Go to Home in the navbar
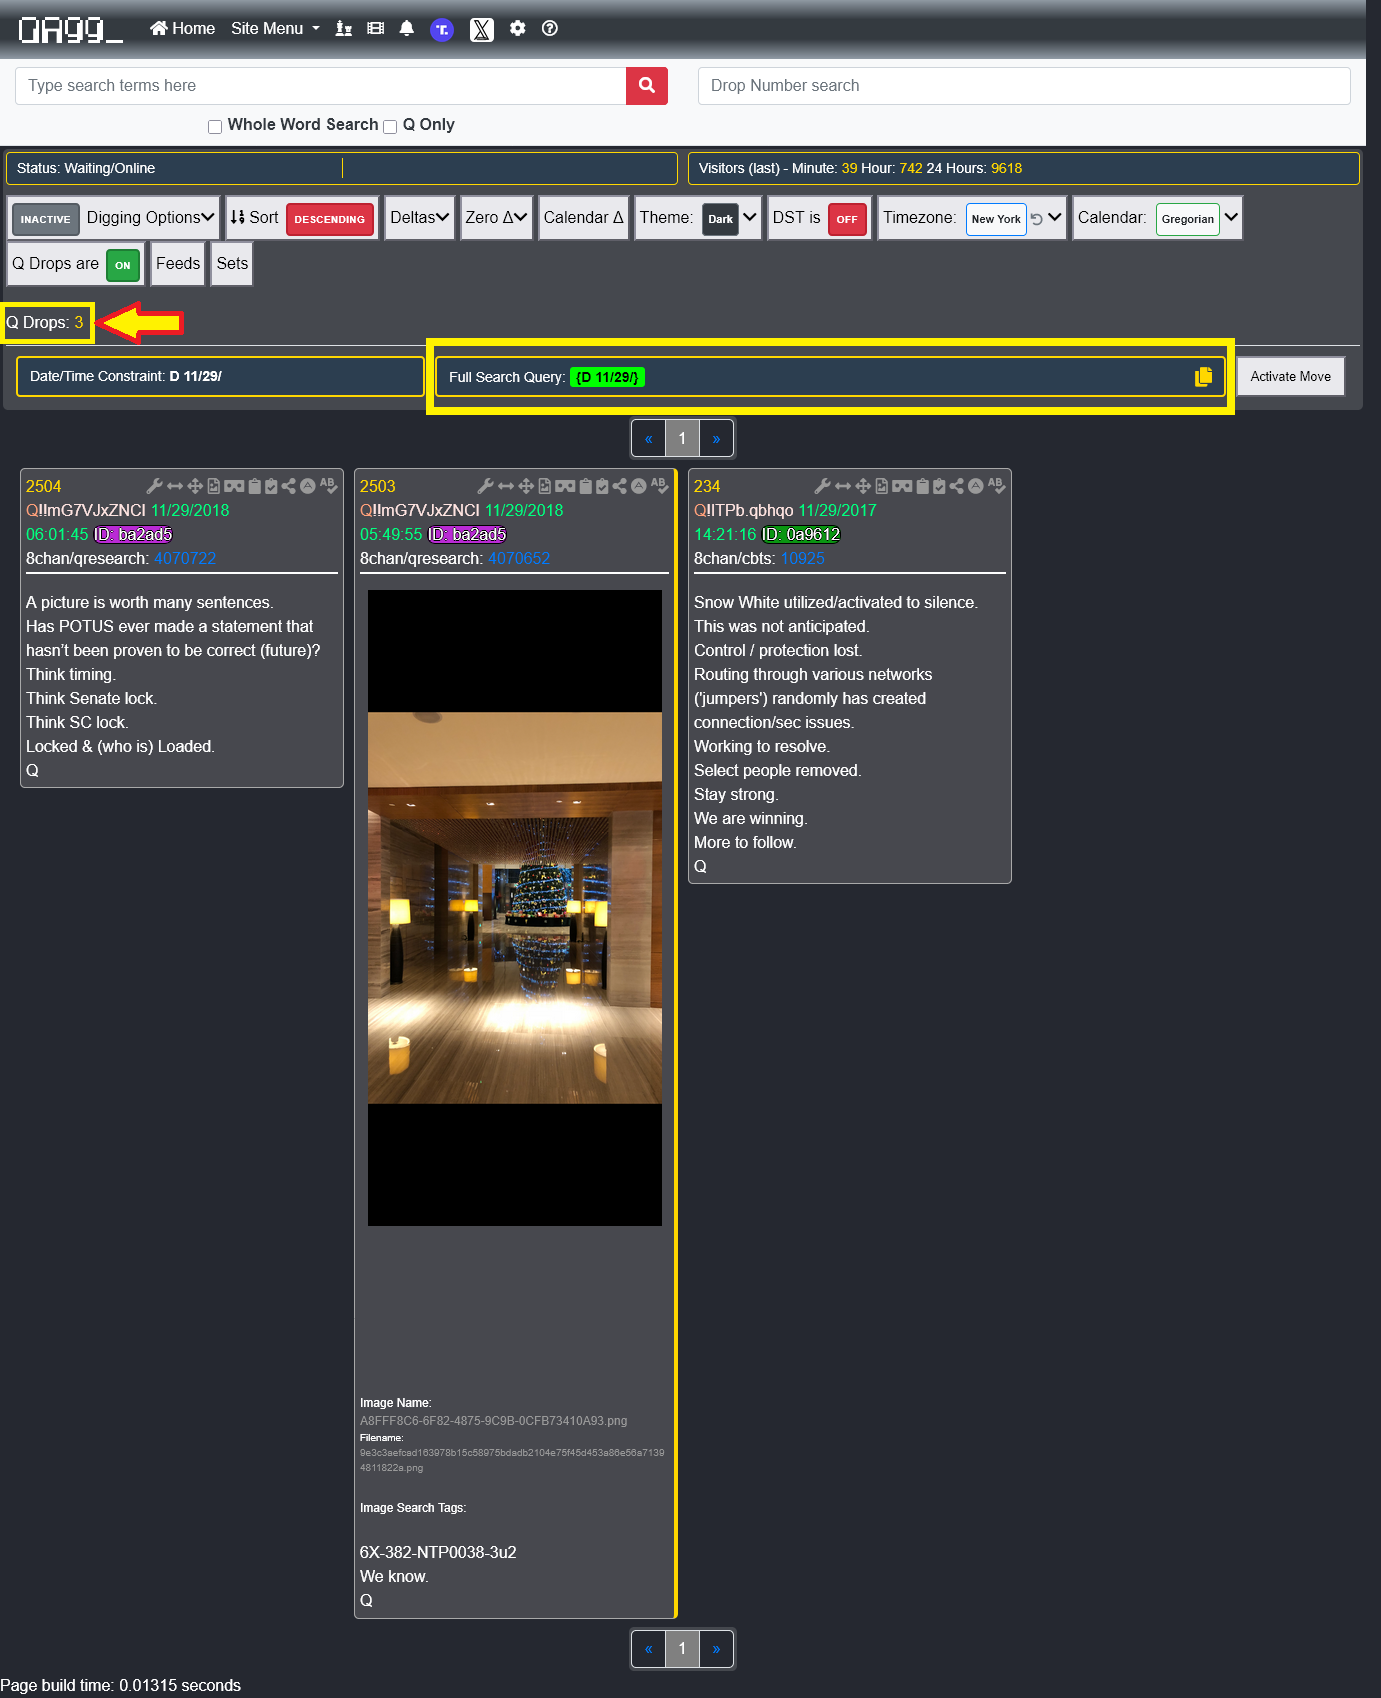The width and height of the screenshot is (1381, 1698). click(x=183, y=28)
